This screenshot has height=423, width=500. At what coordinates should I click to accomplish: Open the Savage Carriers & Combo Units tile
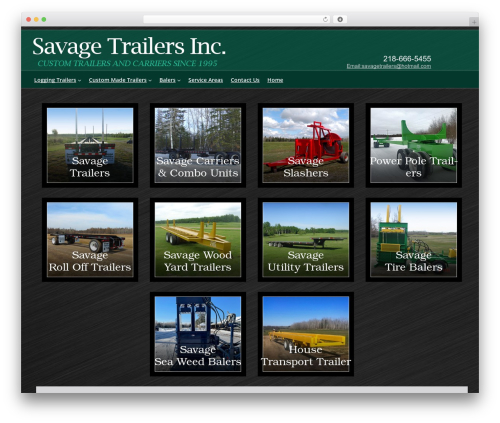(x=198, y=145)
